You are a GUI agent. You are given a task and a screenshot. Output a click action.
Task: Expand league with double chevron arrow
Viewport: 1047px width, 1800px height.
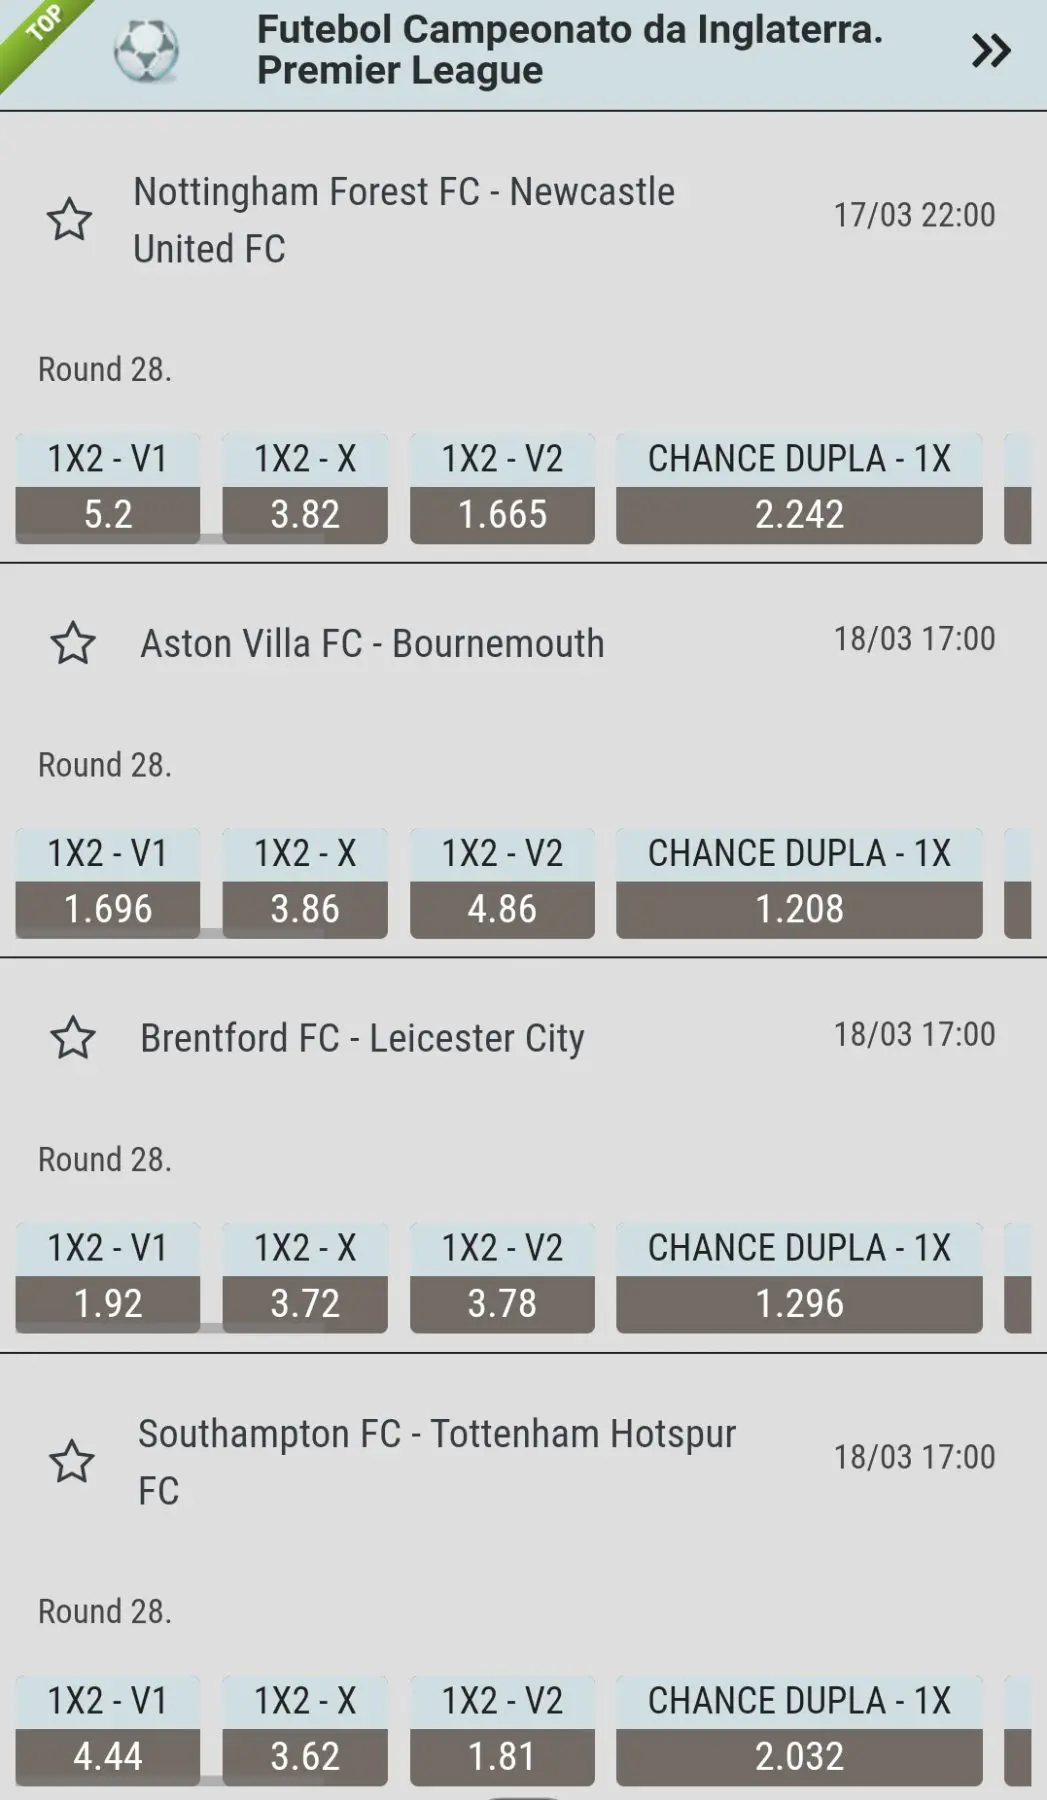(990, 50)
